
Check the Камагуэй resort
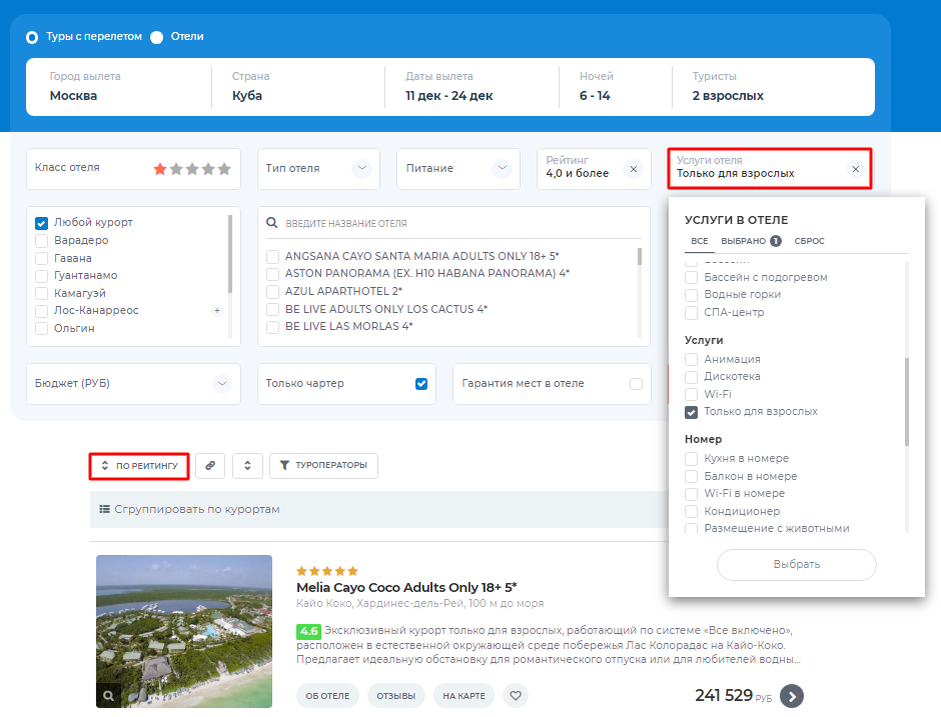click(41, 293)
